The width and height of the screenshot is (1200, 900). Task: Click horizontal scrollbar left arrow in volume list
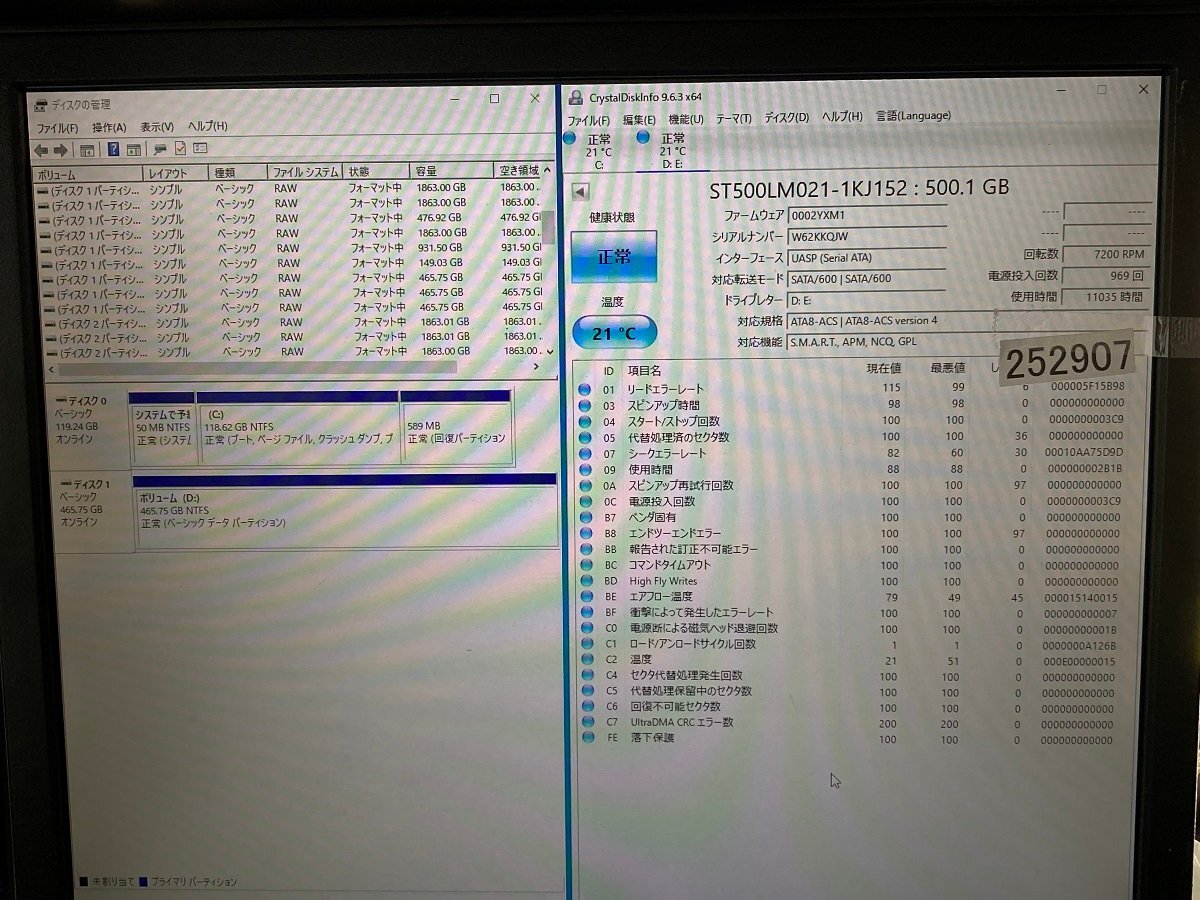tap(52, 370)
